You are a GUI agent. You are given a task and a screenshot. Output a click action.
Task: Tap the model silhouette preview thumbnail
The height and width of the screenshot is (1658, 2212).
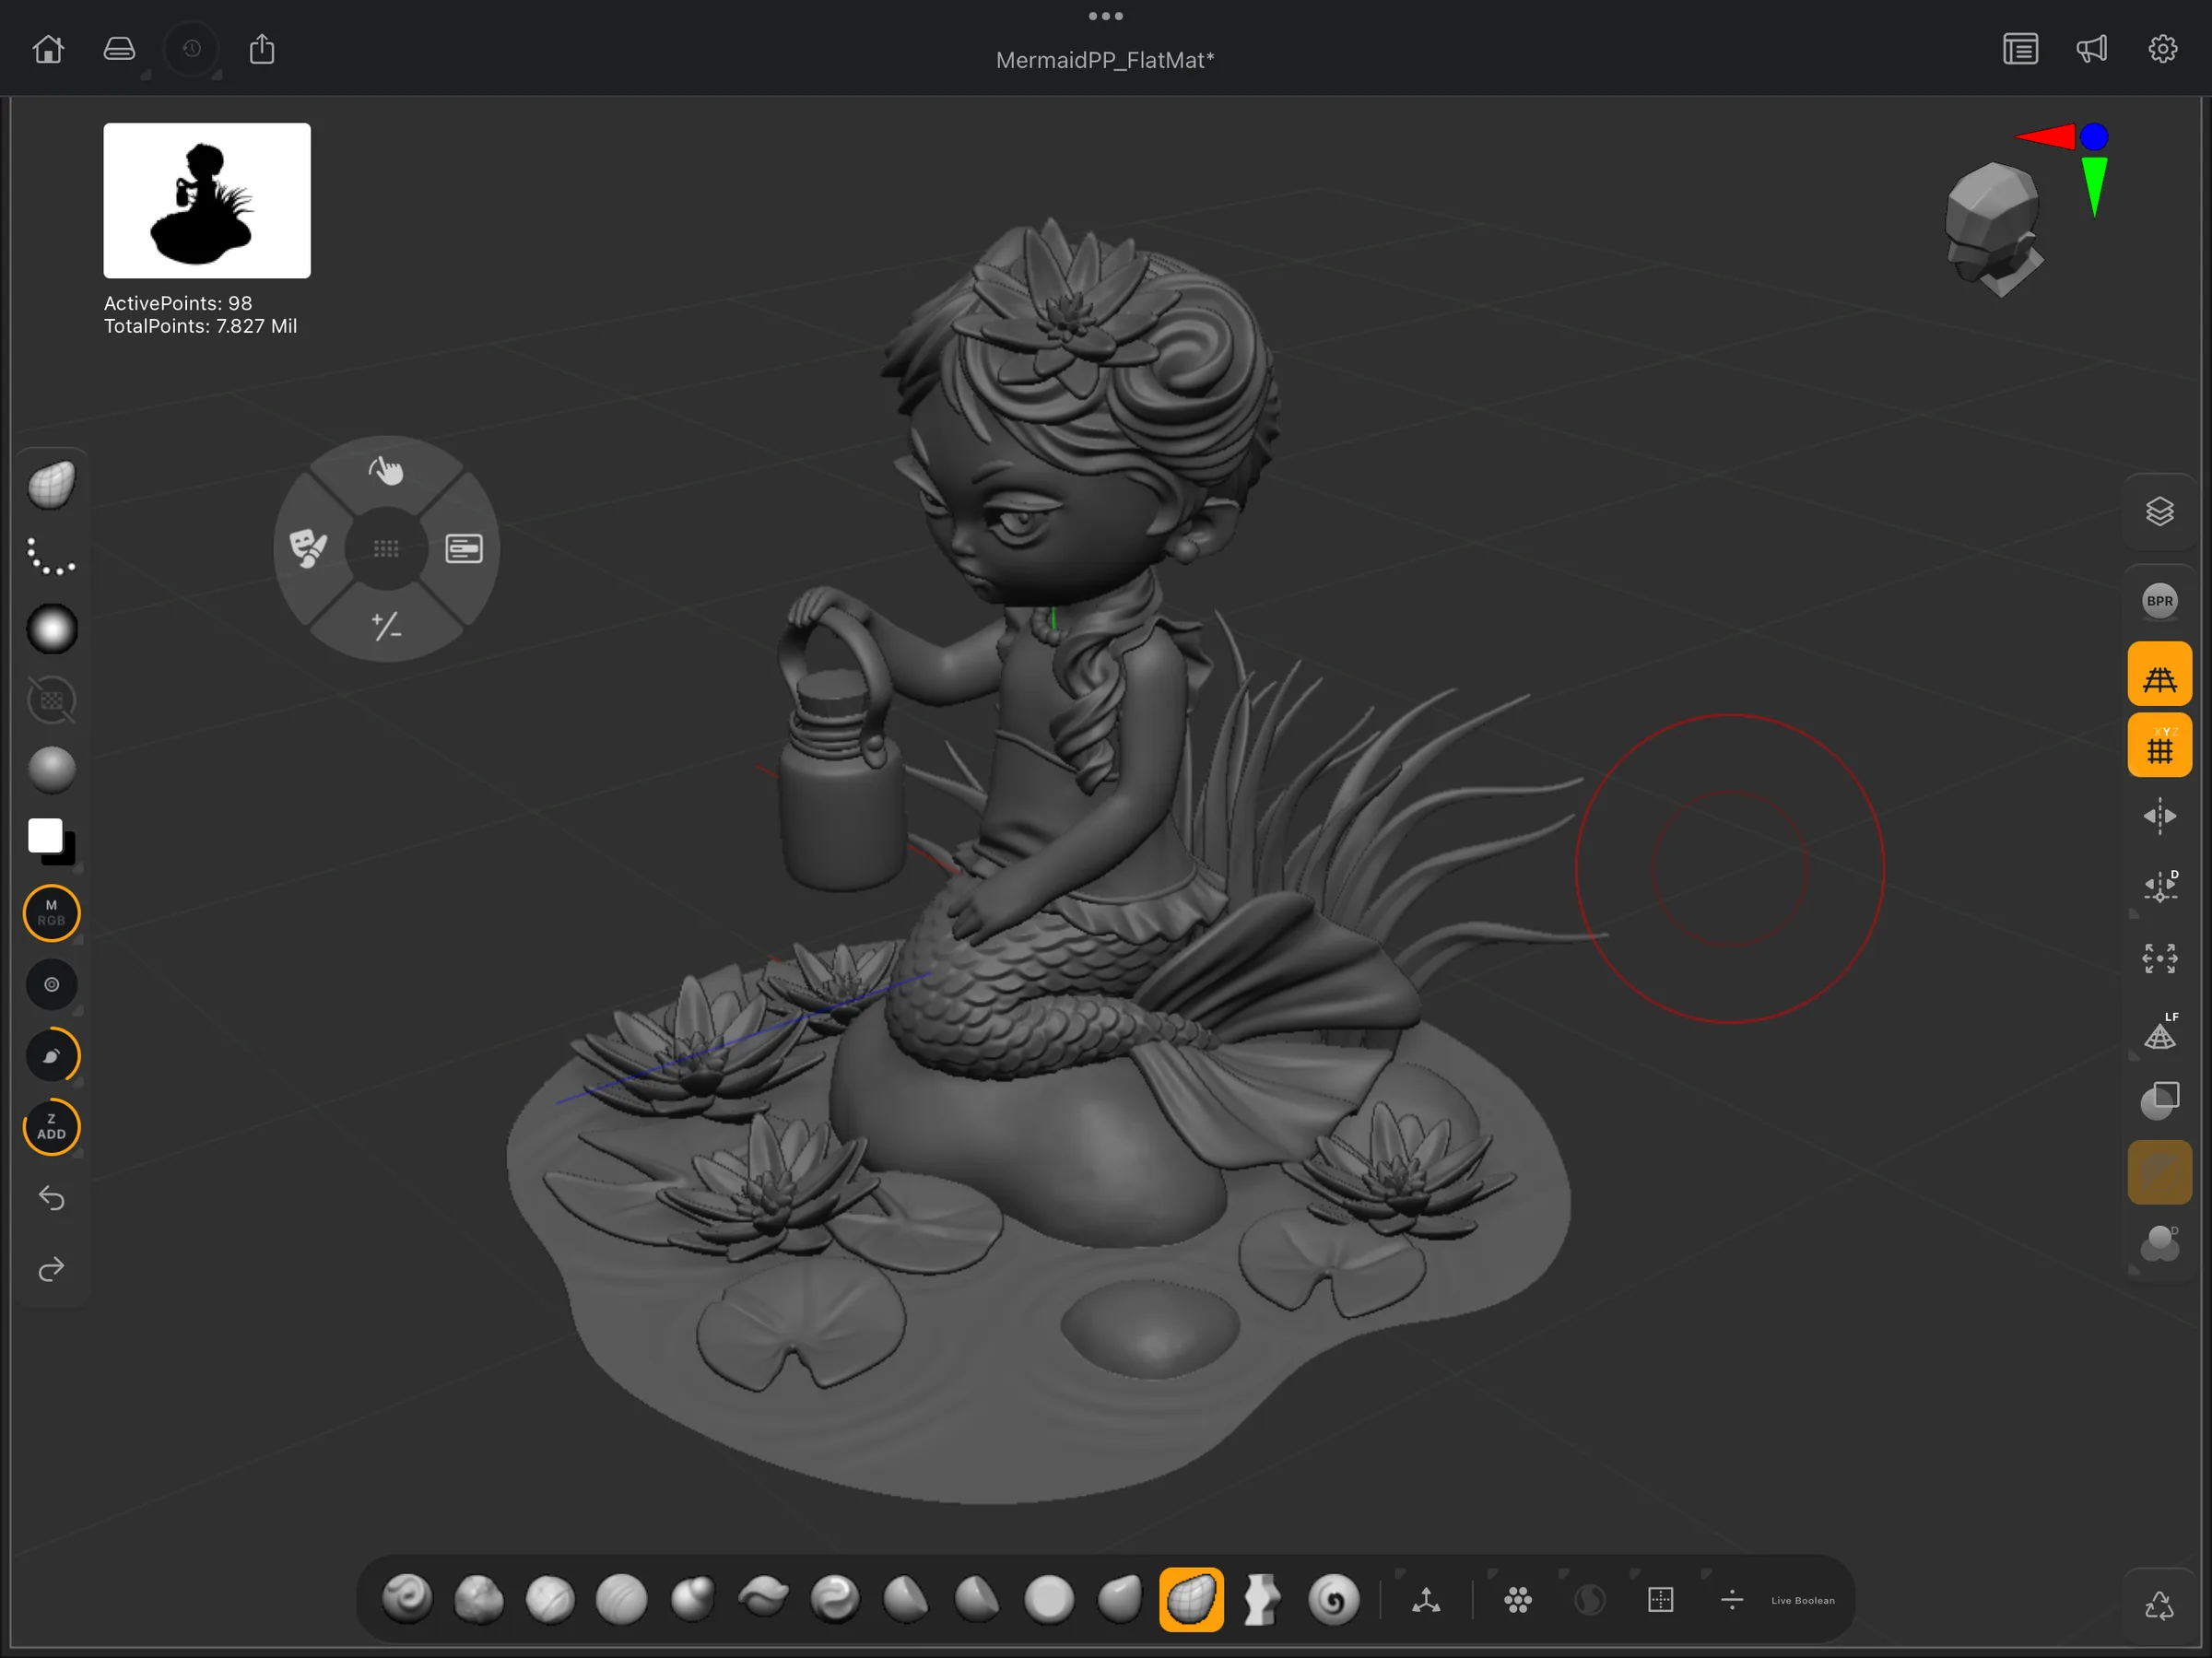click(206, 200)
